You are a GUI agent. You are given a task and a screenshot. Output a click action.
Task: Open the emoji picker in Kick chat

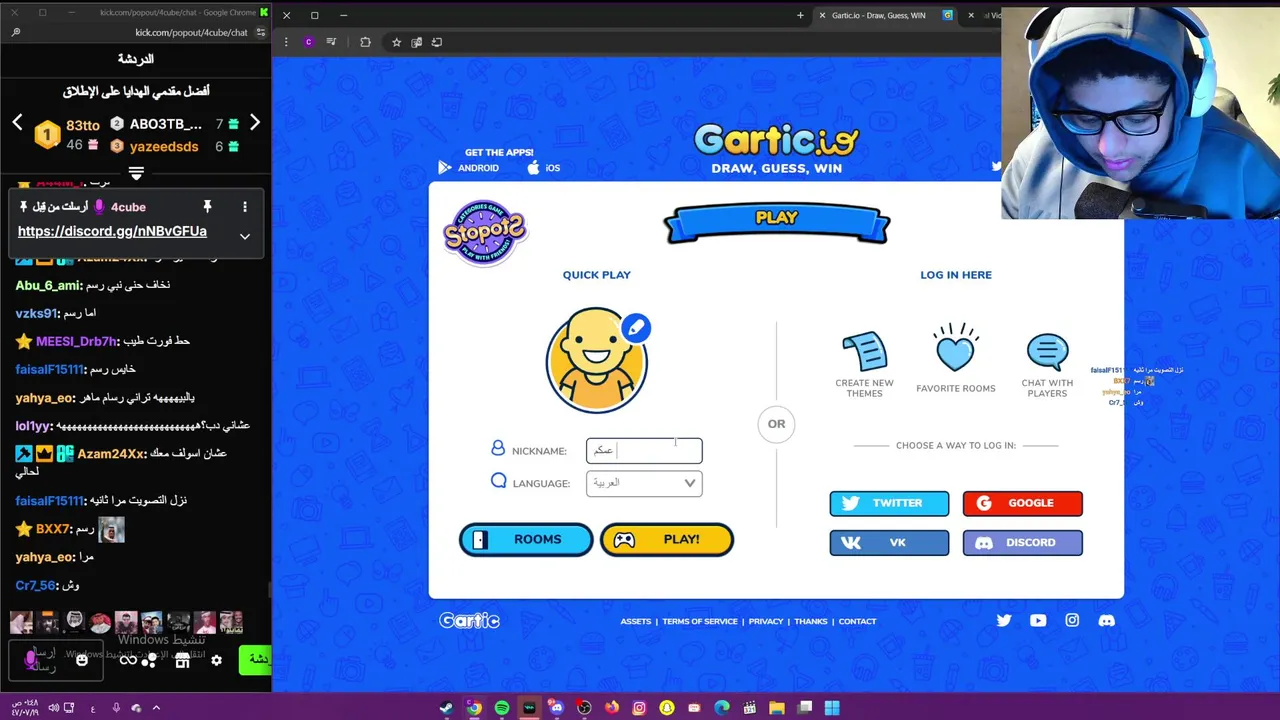tap(82, 660)
